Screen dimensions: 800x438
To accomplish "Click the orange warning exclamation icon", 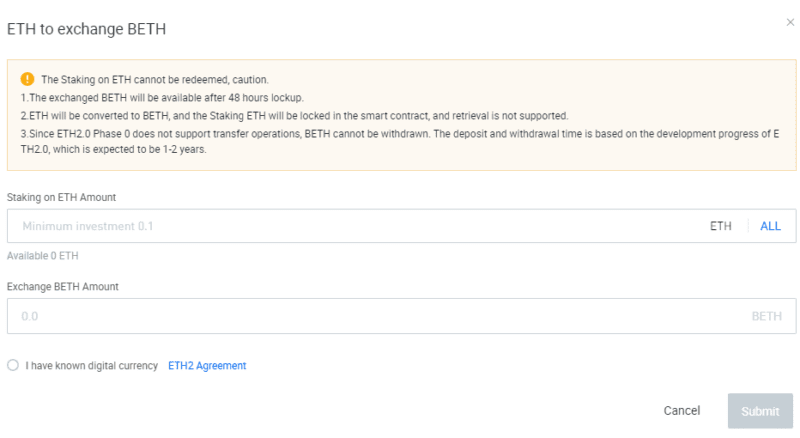I will 27,79.
